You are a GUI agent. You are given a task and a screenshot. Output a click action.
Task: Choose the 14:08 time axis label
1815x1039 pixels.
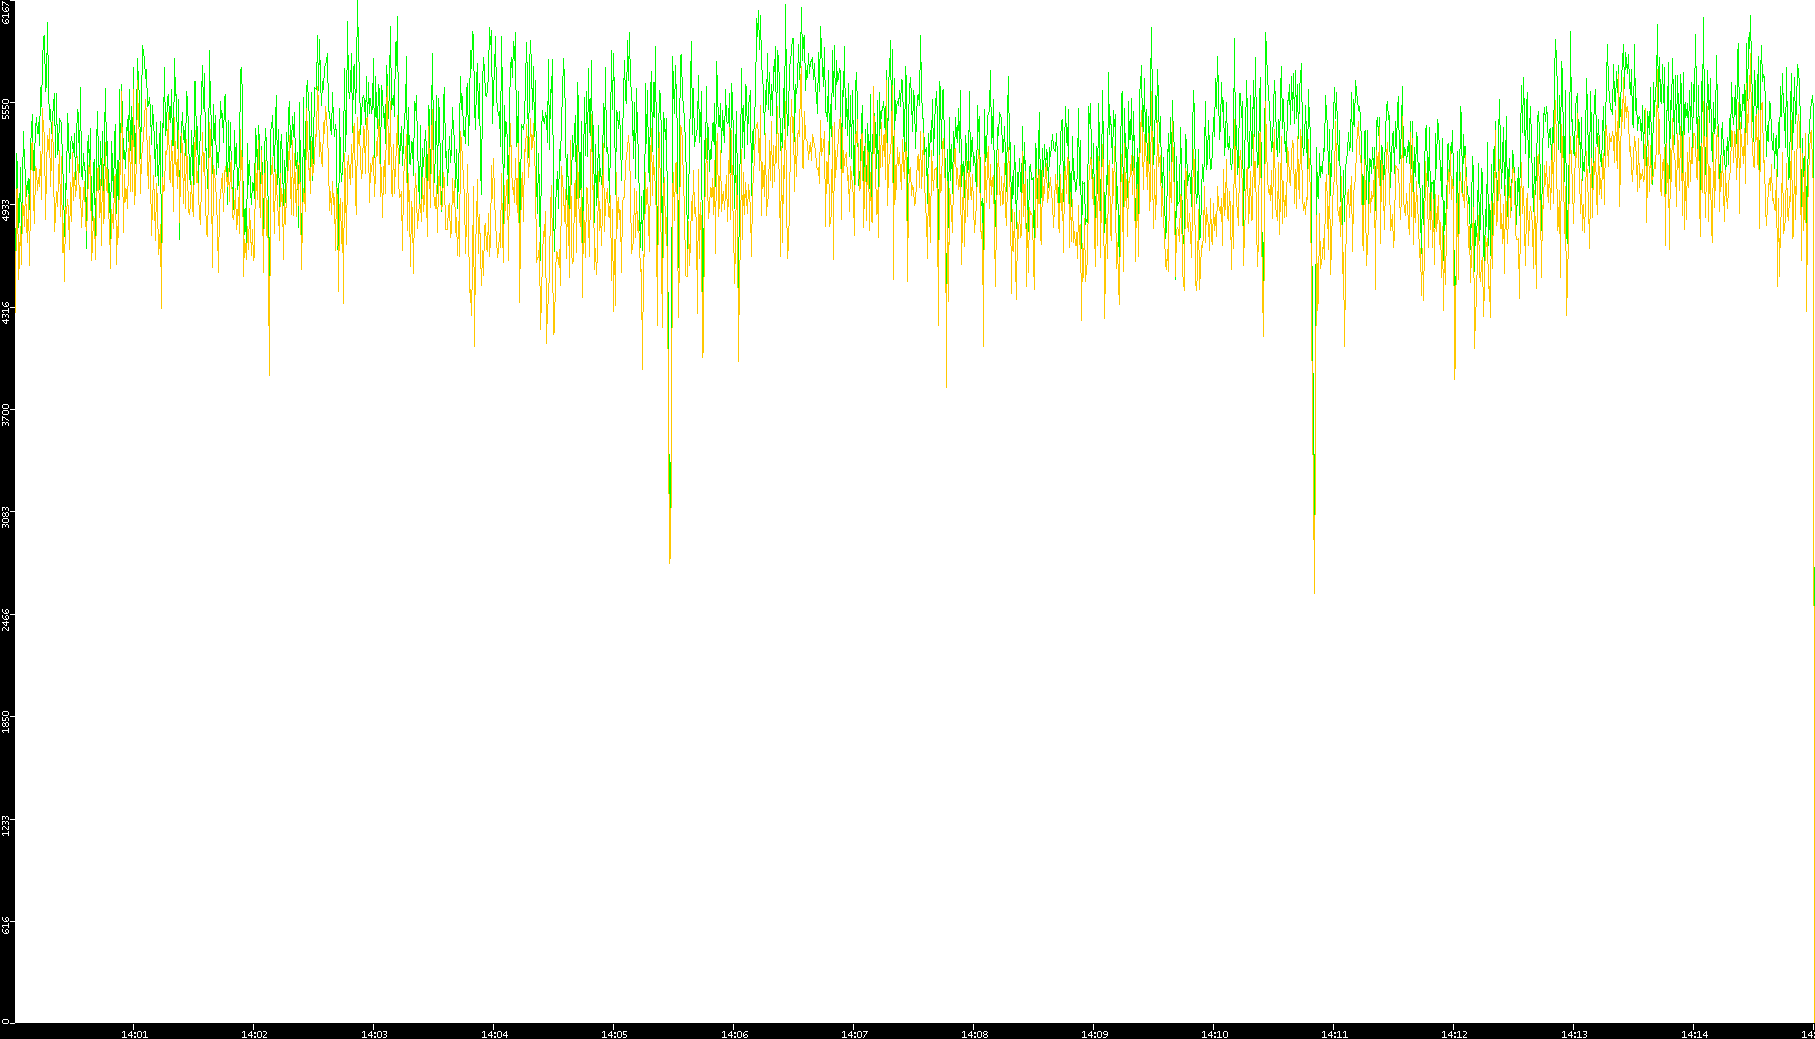(974, 1034)
